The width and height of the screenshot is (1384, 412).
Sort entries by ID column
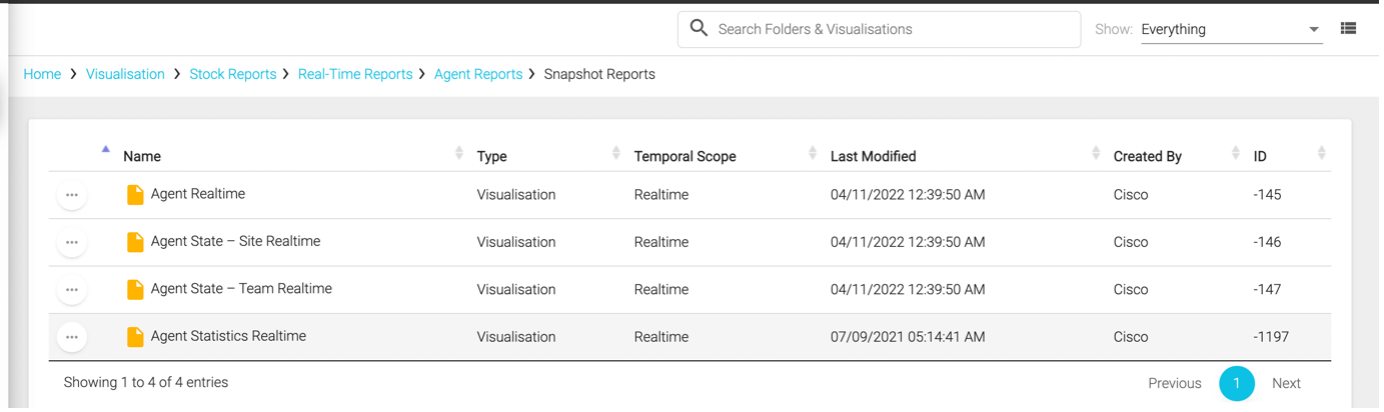coord(1260,156)
